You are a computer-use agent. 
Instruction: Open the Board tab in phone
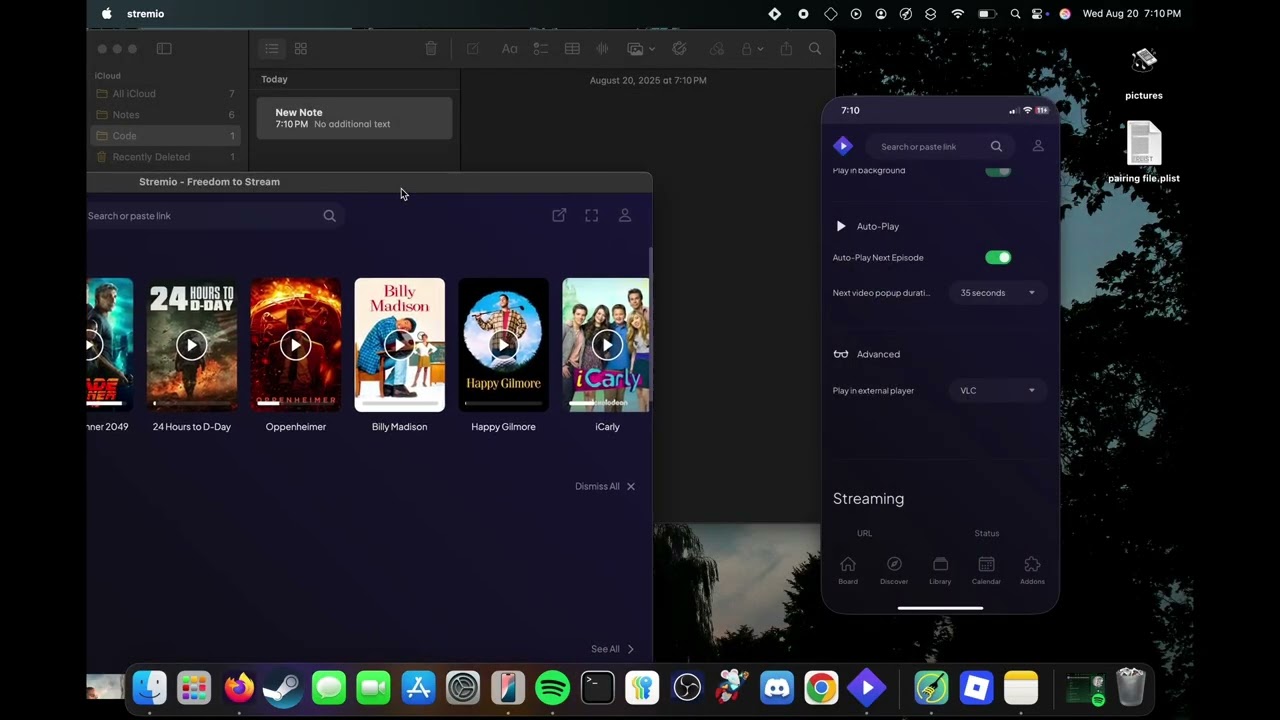pyautogui.click(x=848, y=570)
